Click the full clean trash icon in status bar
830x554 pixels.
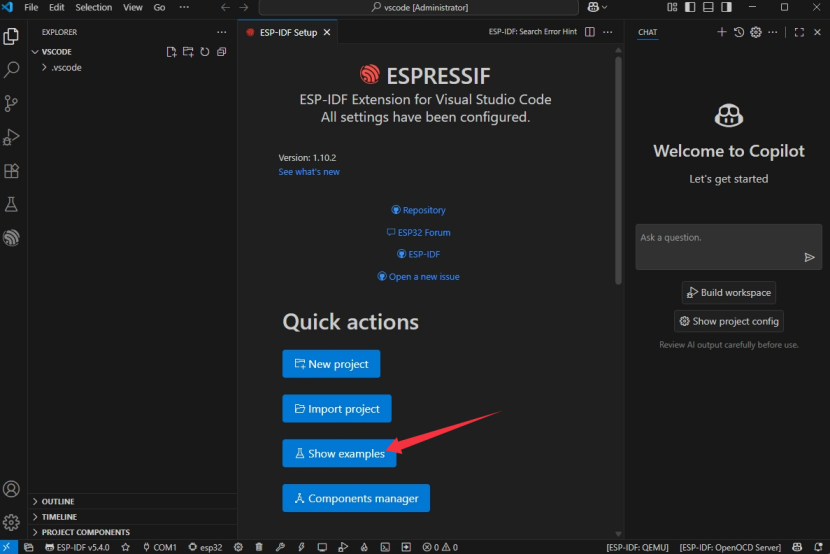click(x=259, y=547)
